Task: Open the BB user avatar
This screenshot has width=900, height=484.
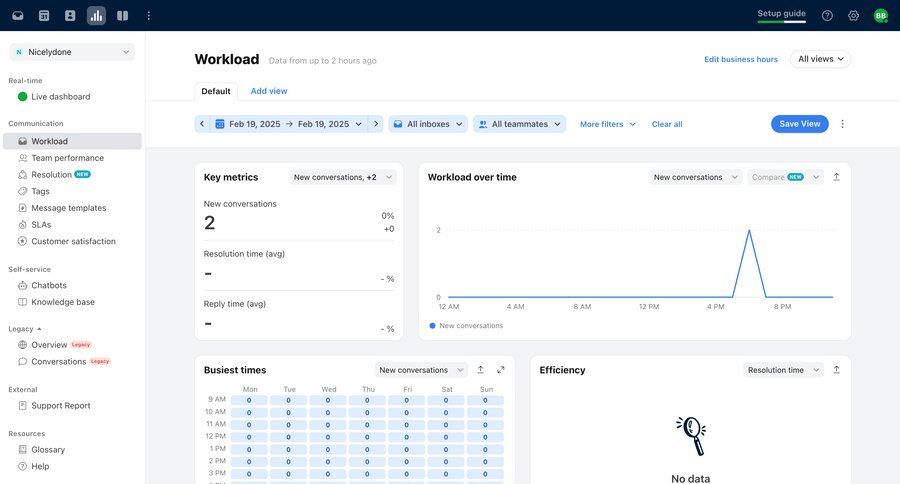Action: coord(880,16)
